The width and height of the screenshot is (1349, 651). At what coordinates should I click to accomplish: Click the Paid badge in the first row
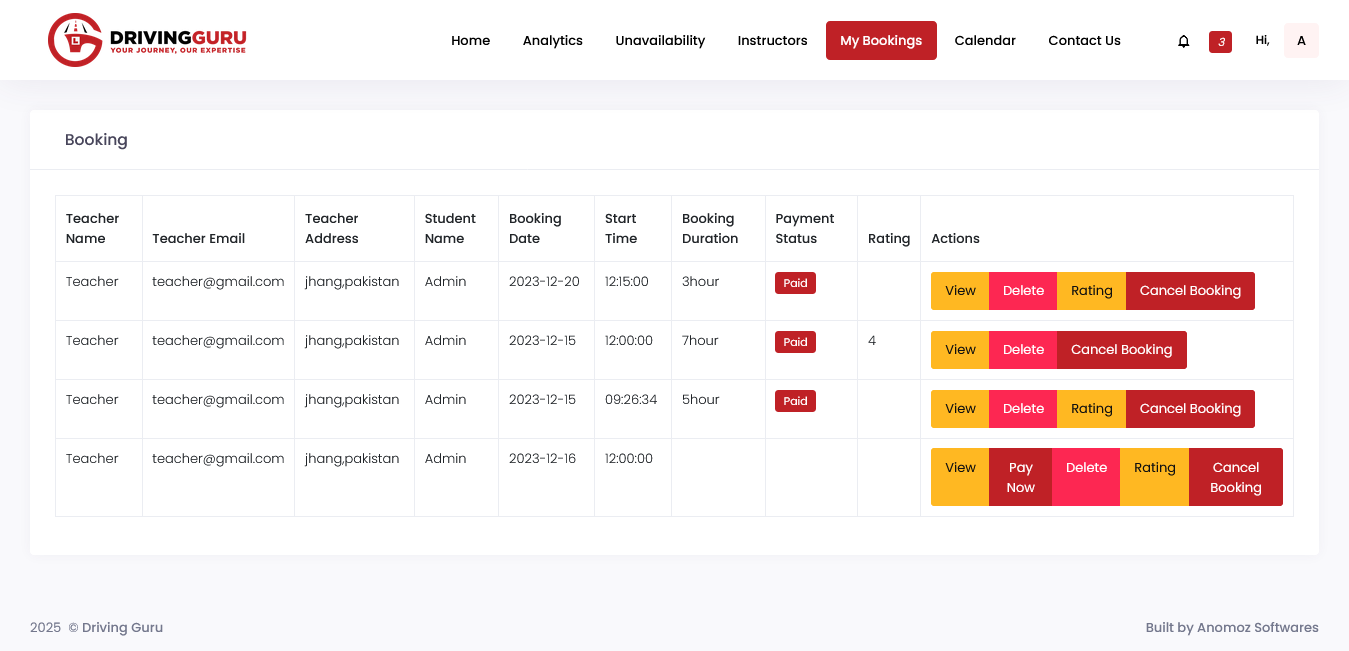point(795,283)
